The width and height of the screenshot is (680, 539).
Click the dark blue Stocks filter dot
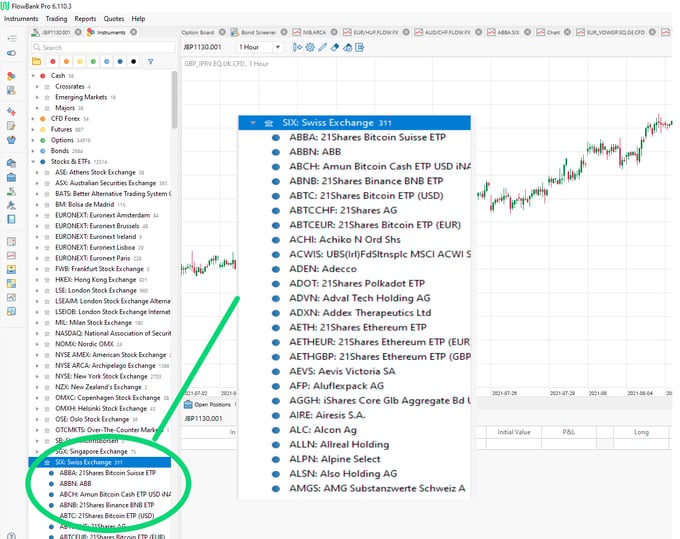(120, 62)
